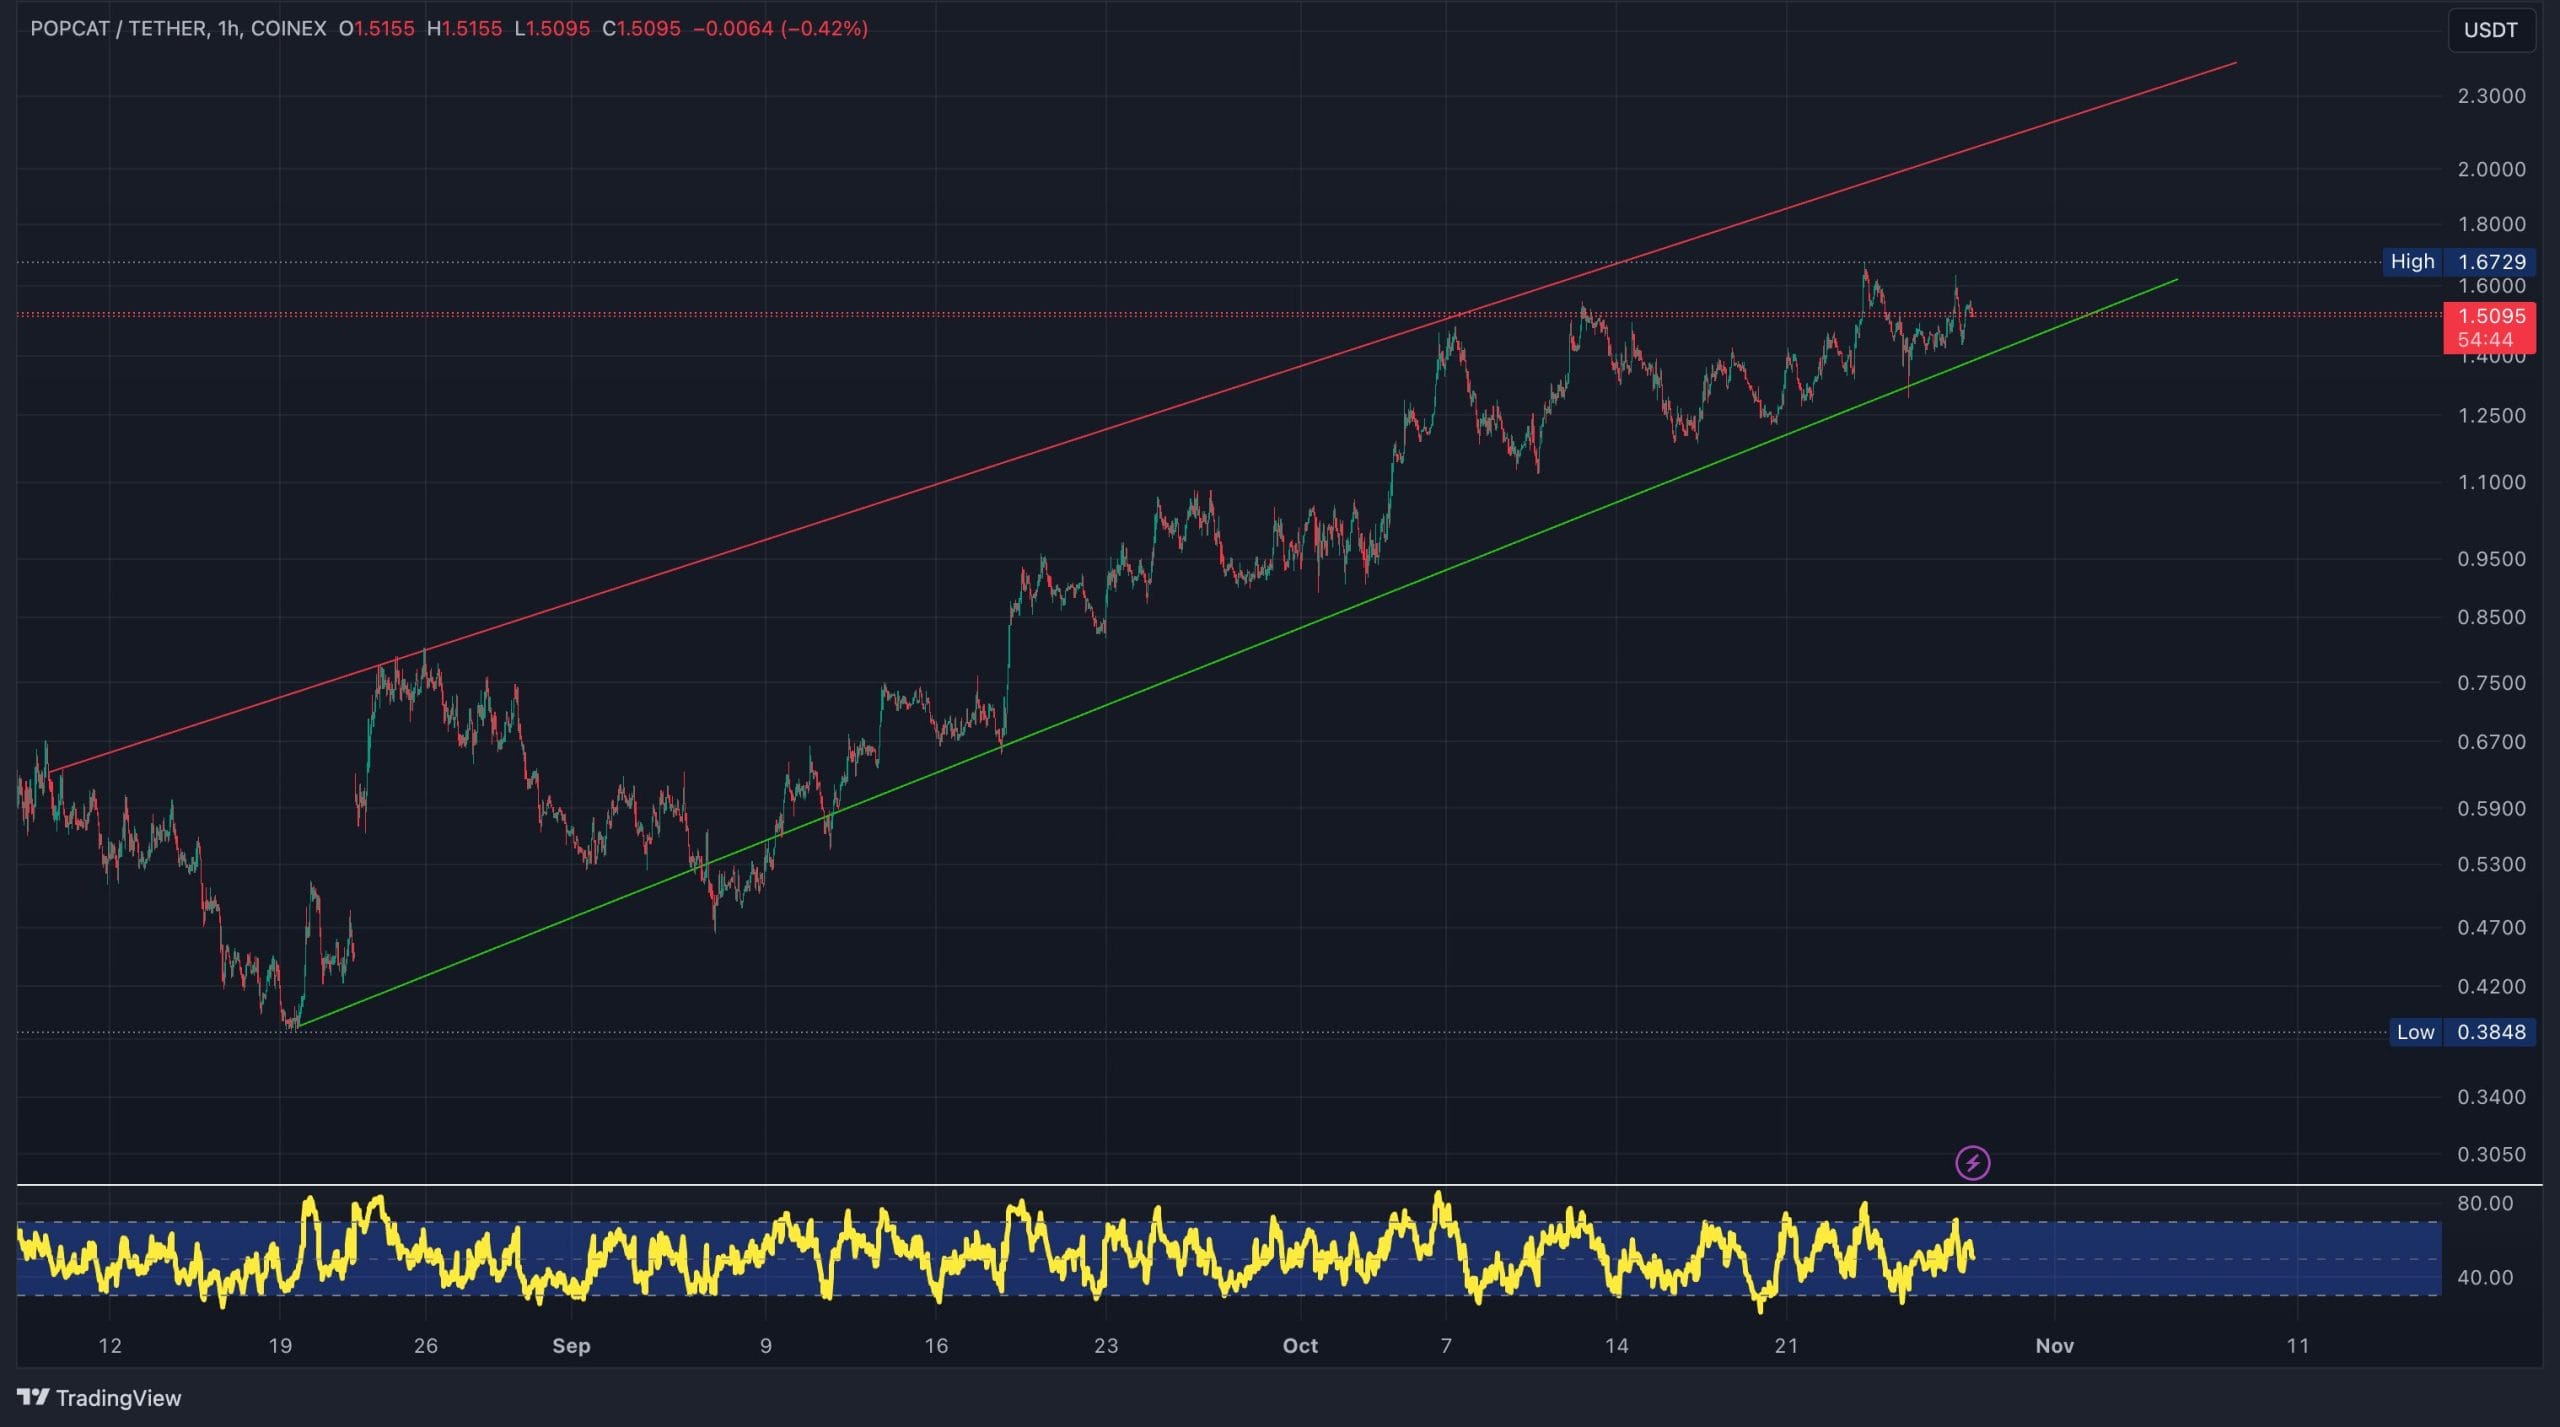Click the 1.8000 price axis value
Screen dimensions: 2560x1427
point(2491,224)
